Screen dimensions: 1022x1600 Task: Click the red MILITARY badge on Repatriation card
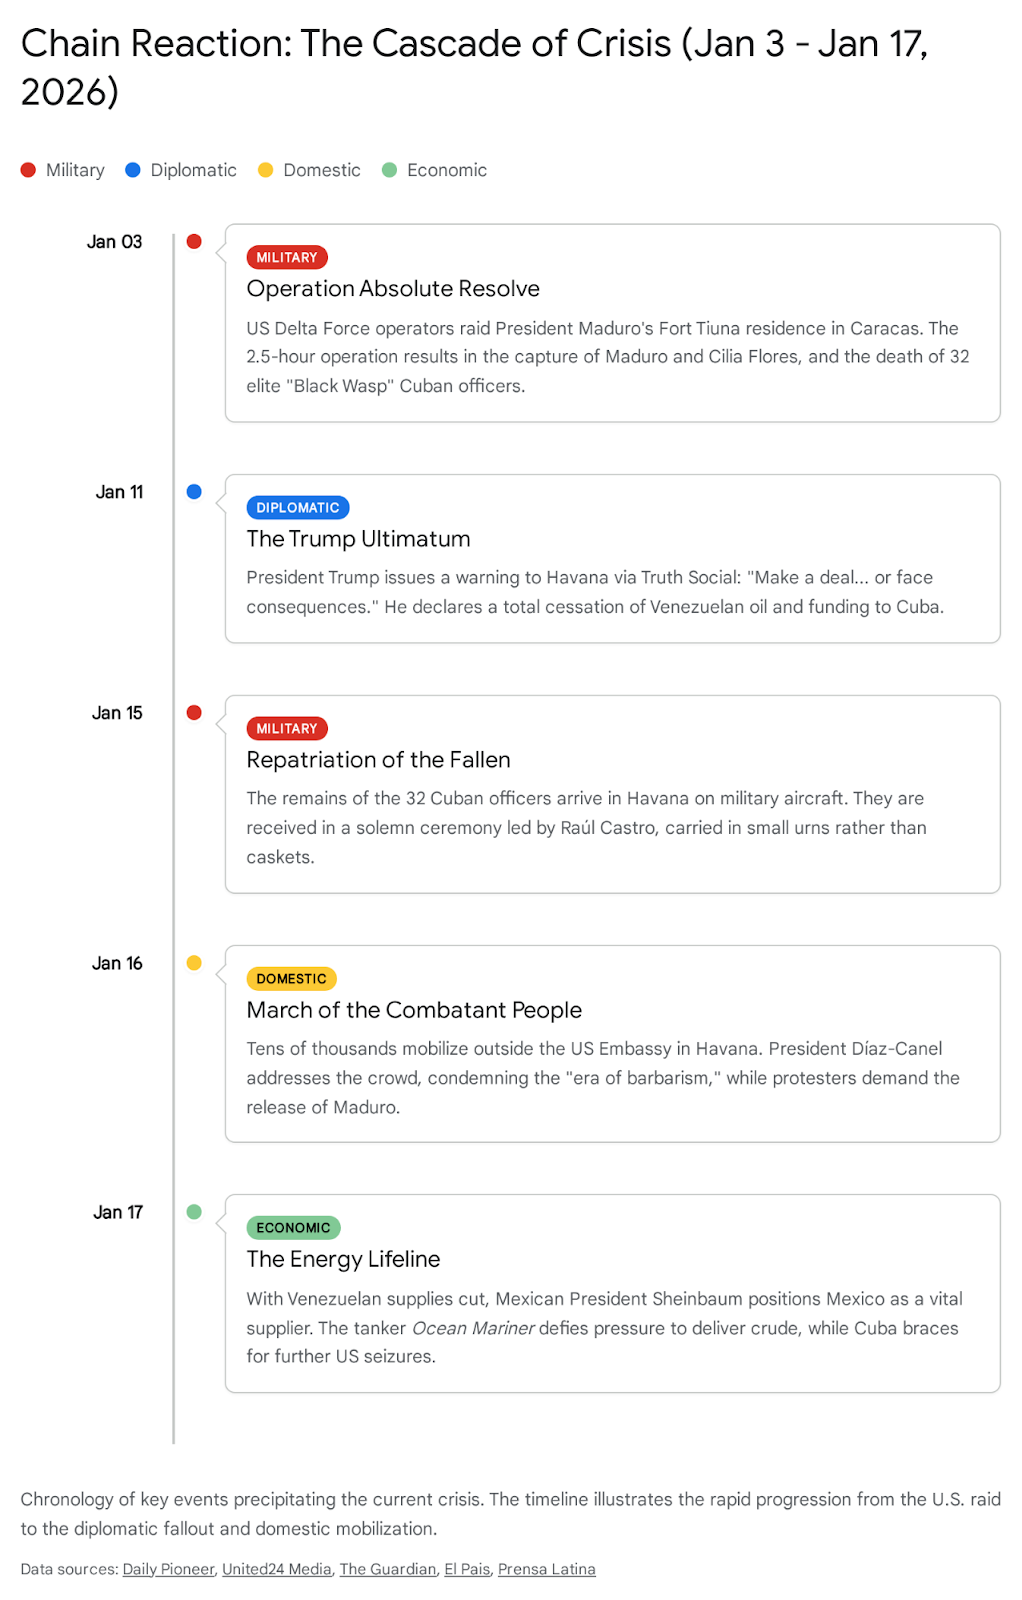pos(287,729)
